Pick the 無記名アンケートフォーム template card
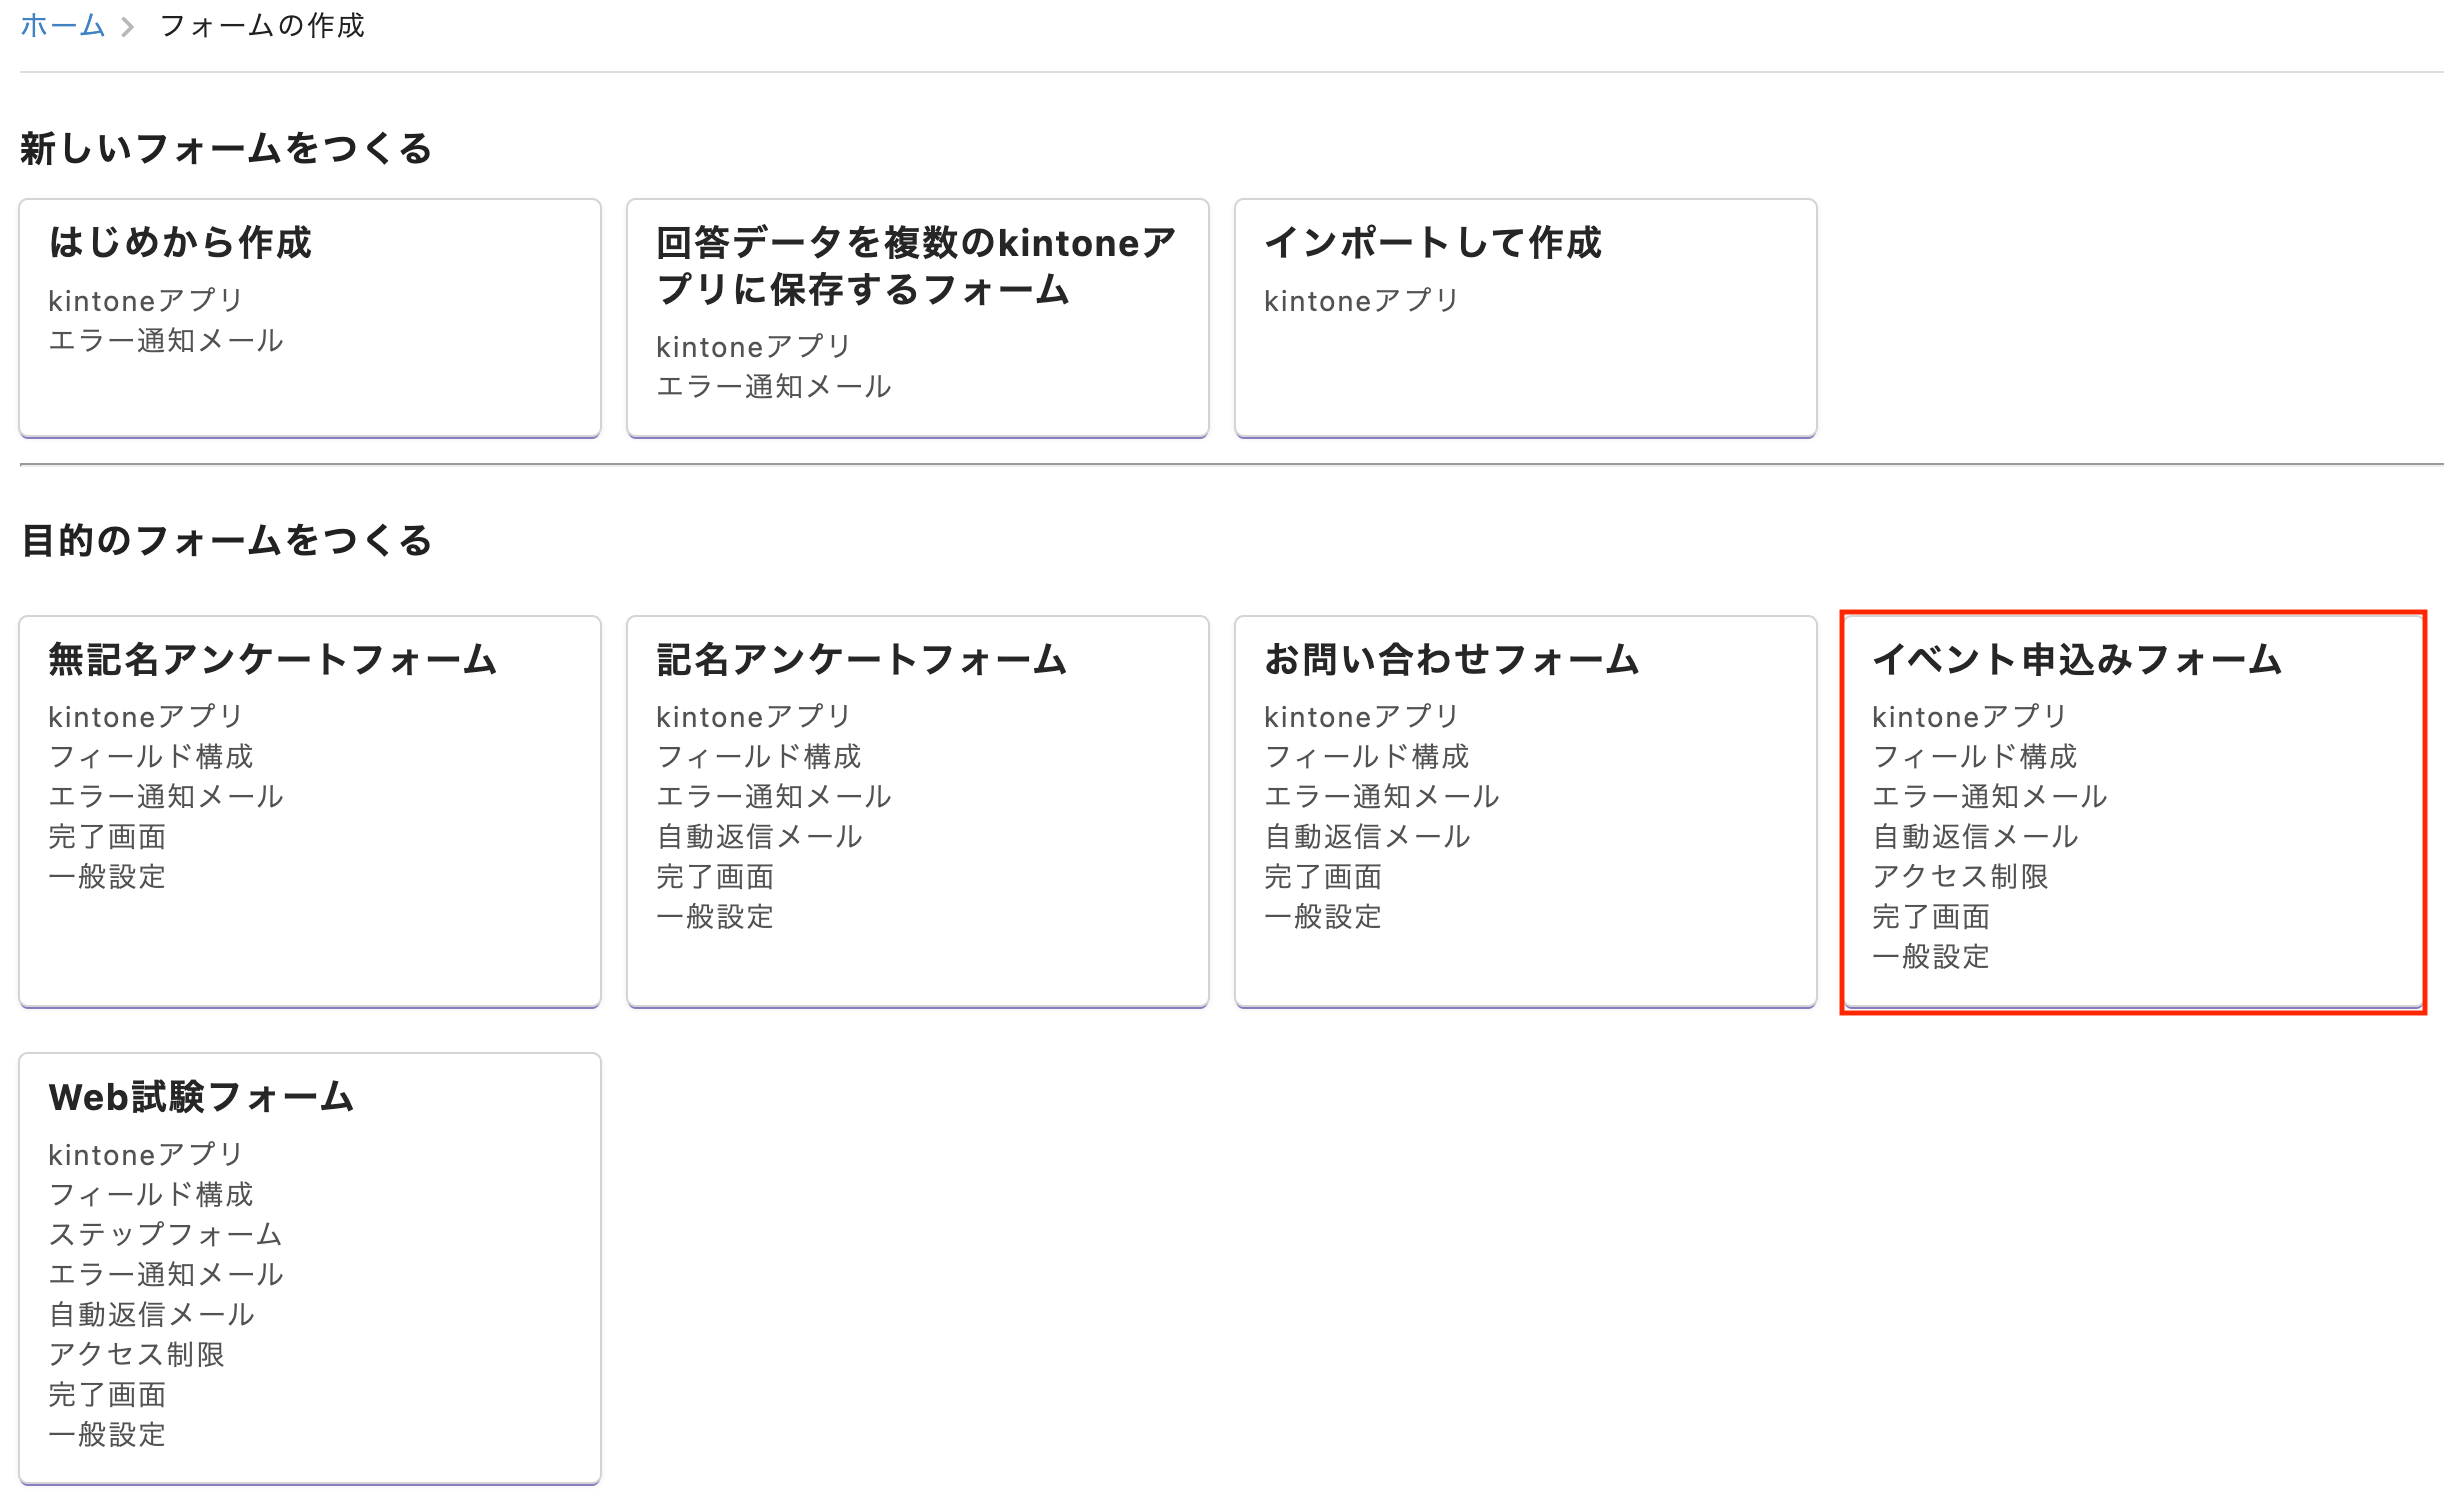The width and height of the screenshot is (2444, 1502). (x=310, y=812)
